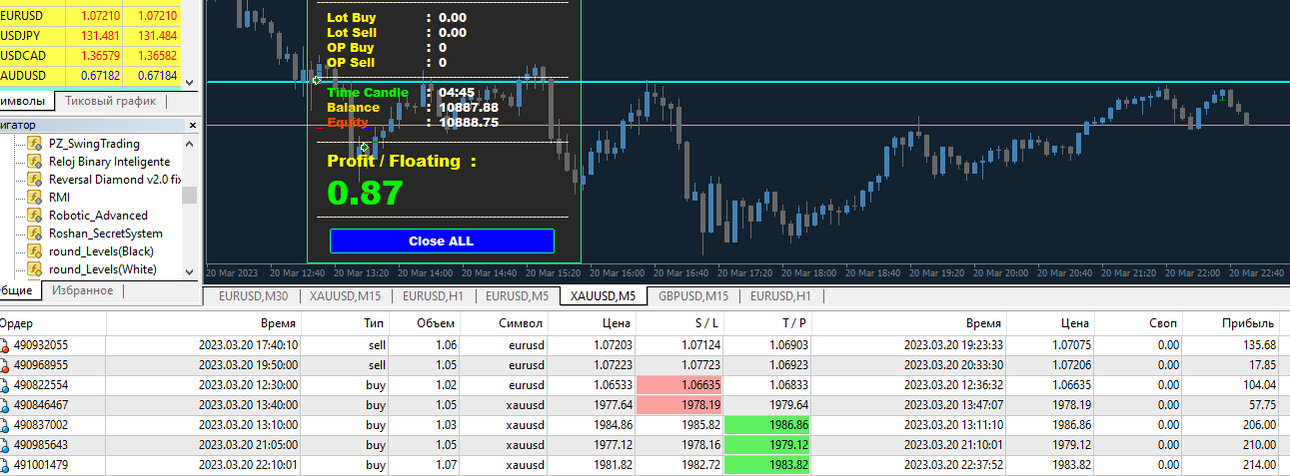Click the green T/P cell 1983.82

pyautogui.click(x=768, y=465)
